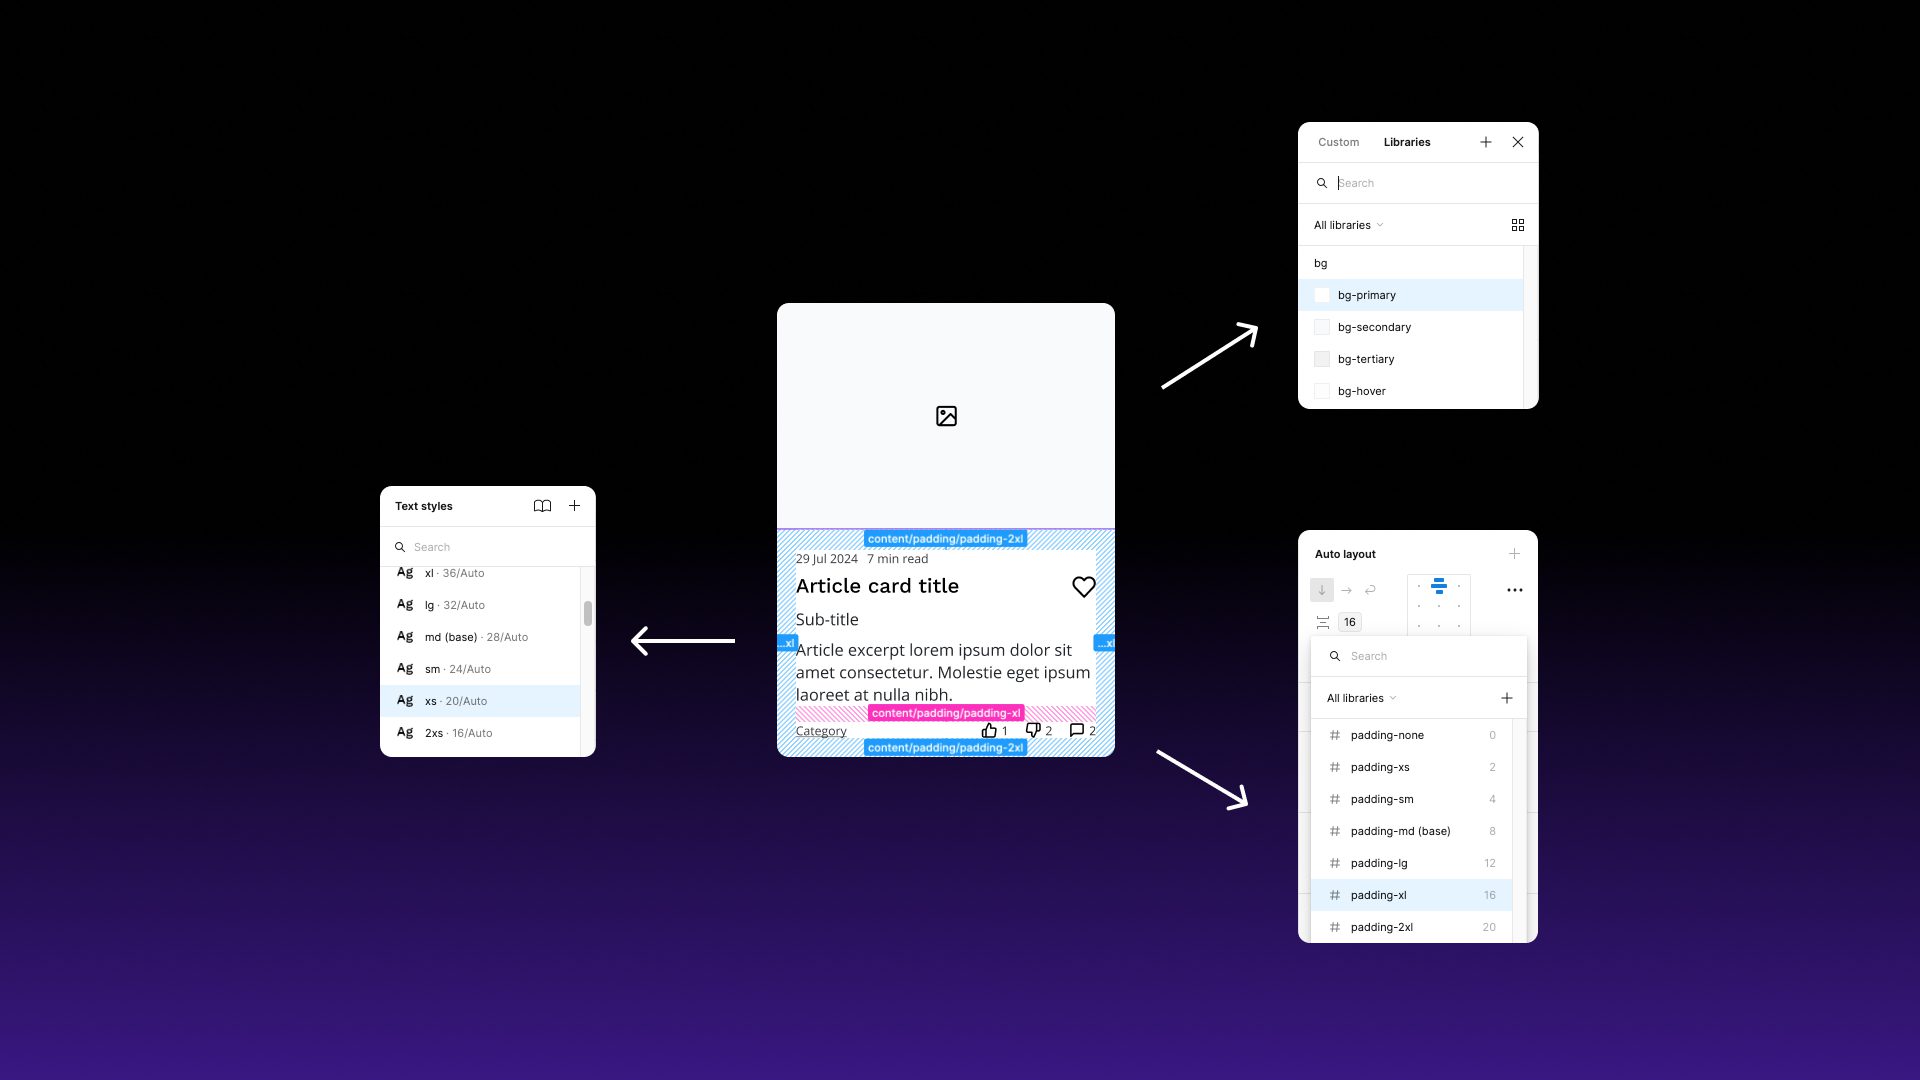
Task: Add a new library with the plus button
Action: click(x=1486, y=142)
